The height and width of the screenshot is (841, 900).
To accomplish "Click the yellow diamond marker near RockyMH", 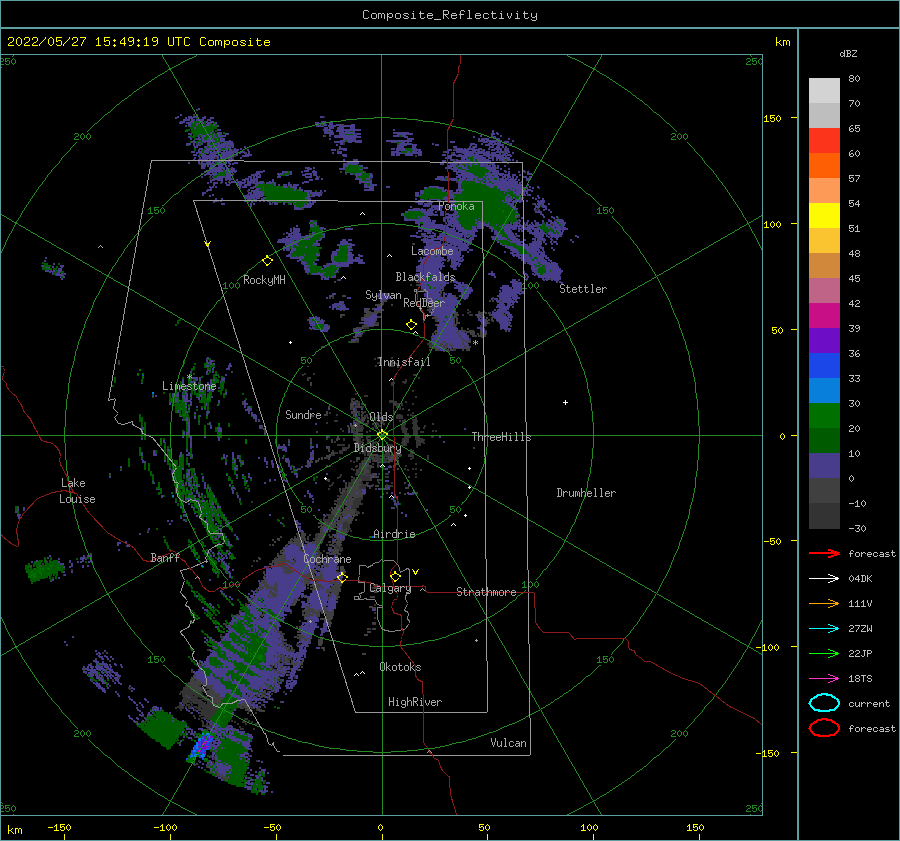I will tap(267, 261).
